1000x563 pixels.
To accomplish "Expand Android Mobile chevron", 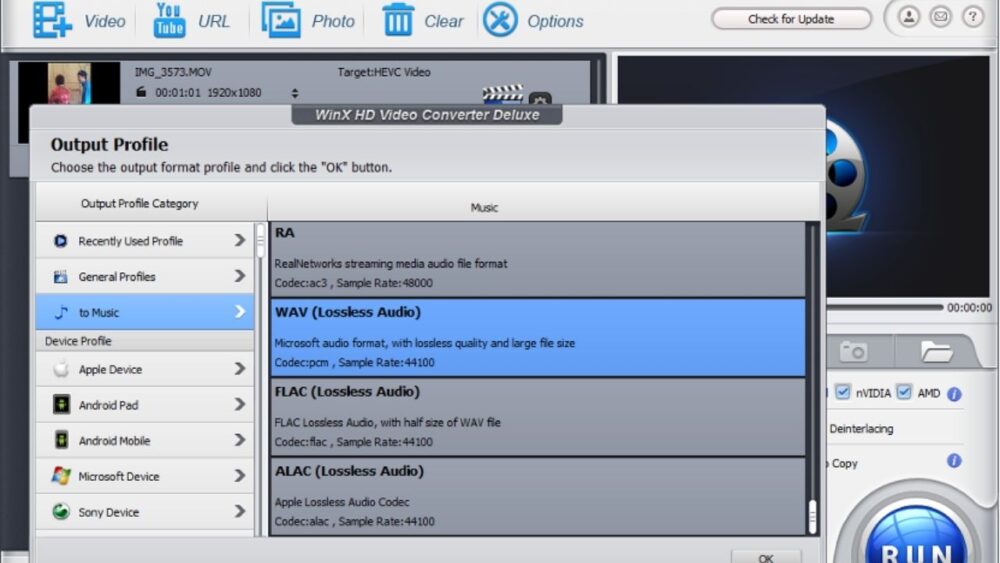I will 240,441.
